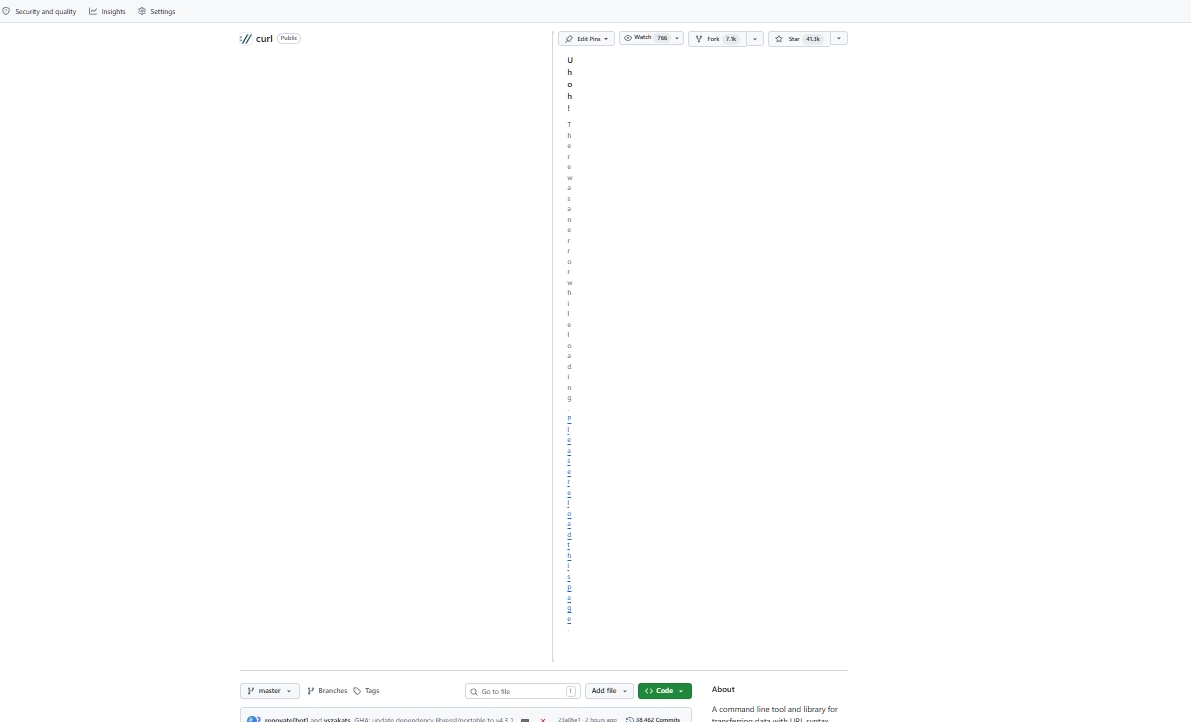Click the Security and quality shield icon
The height and width of the screenshot is (722, 1191).
coord(6,11)
